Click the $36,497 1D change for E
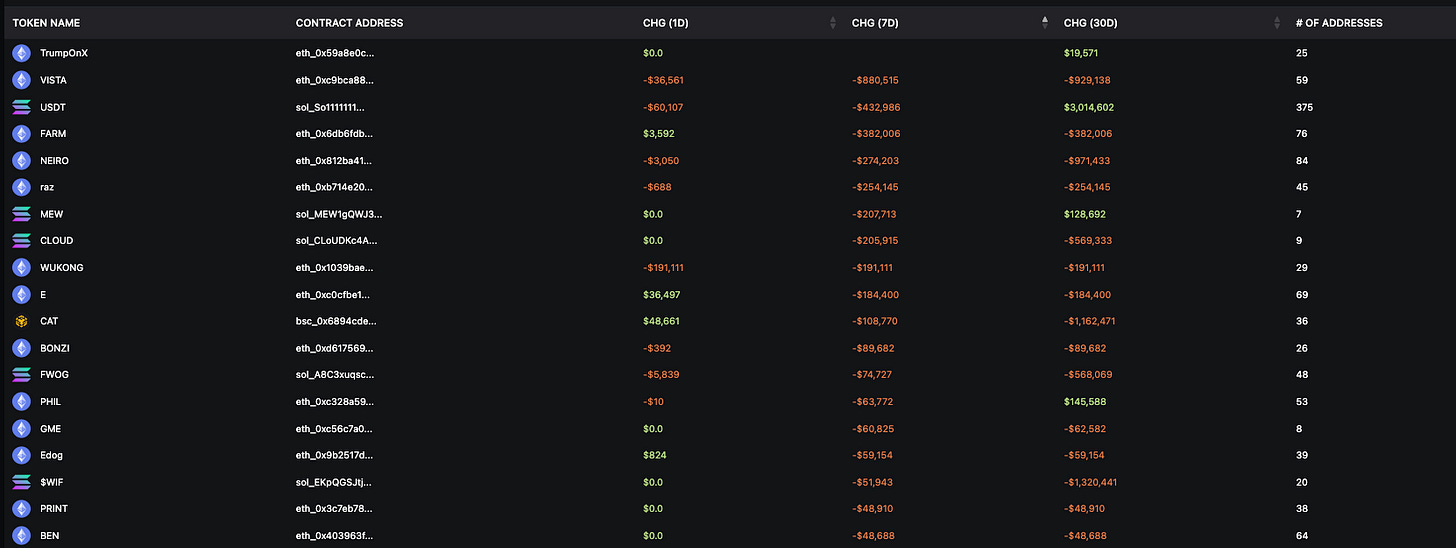 [x=662, y=295]
